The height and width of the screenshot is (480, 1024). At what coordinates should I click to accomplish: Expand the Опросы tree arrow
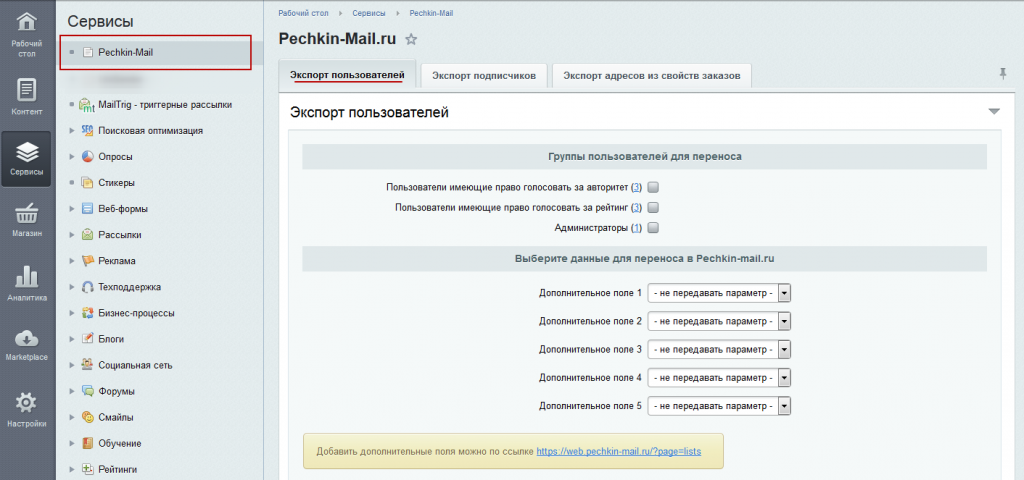[x=72, y=157]
